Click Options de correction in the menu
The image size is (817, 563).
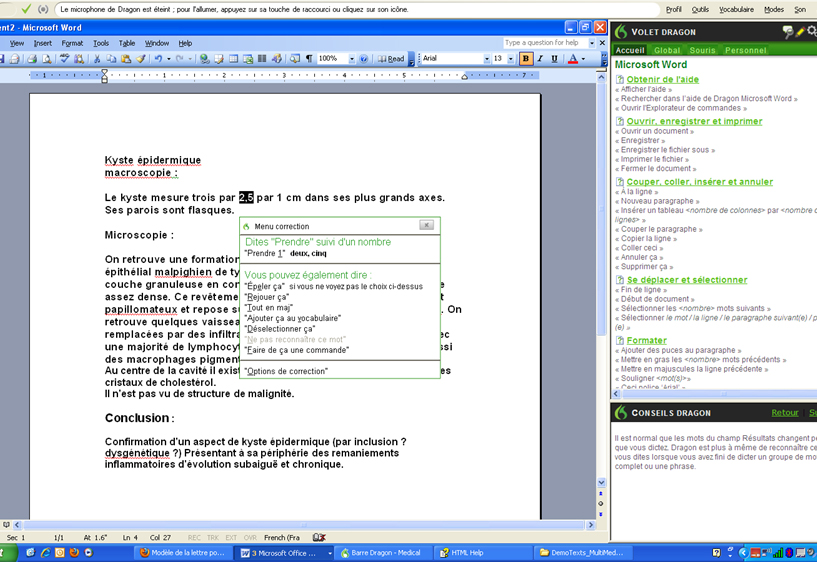(x=286, y=371)
